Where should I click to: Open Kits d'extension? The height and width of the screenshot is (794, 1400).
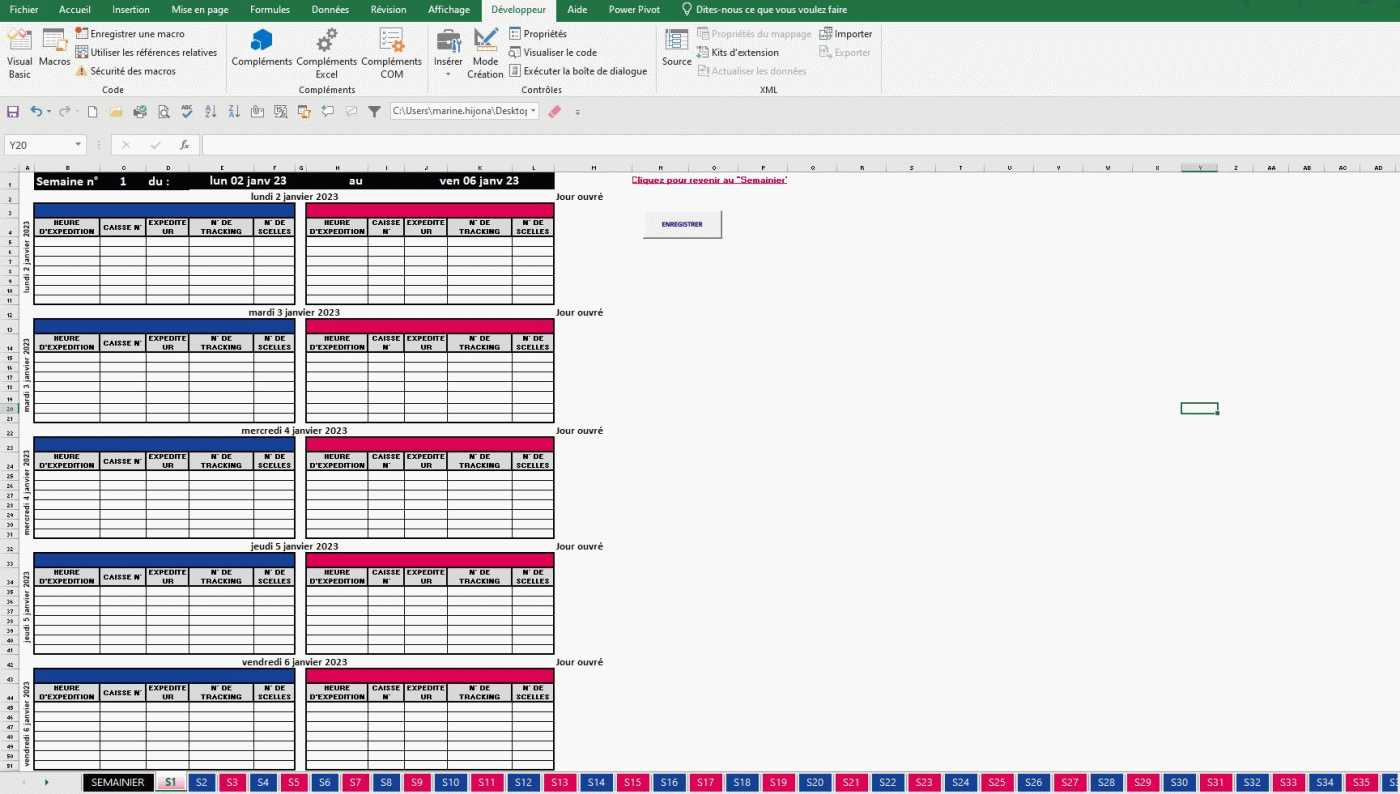[x=738, y=52]
